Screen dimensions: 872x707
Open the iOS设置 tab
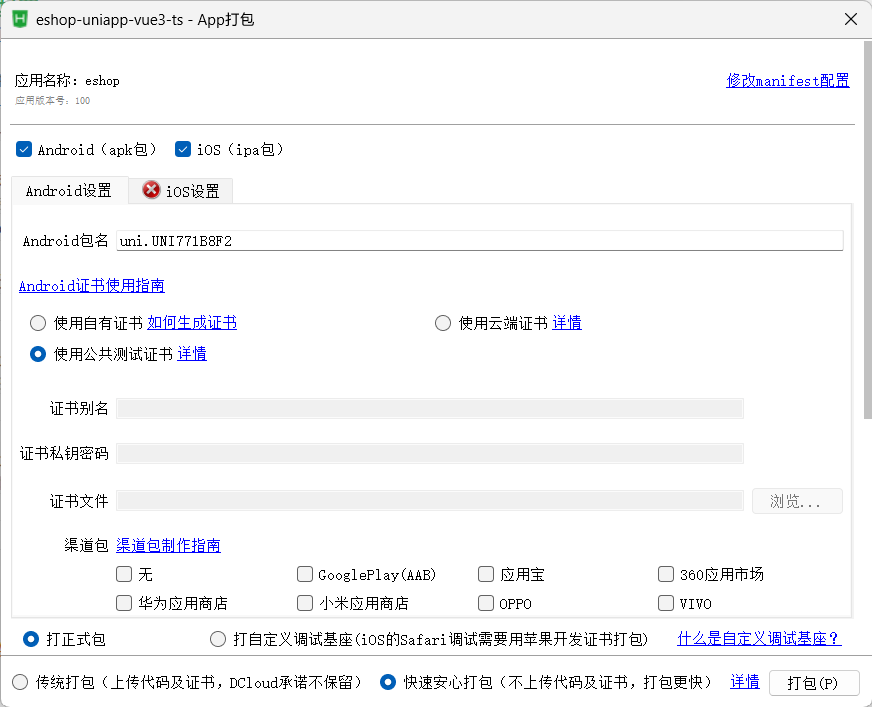tap(192, 191)
